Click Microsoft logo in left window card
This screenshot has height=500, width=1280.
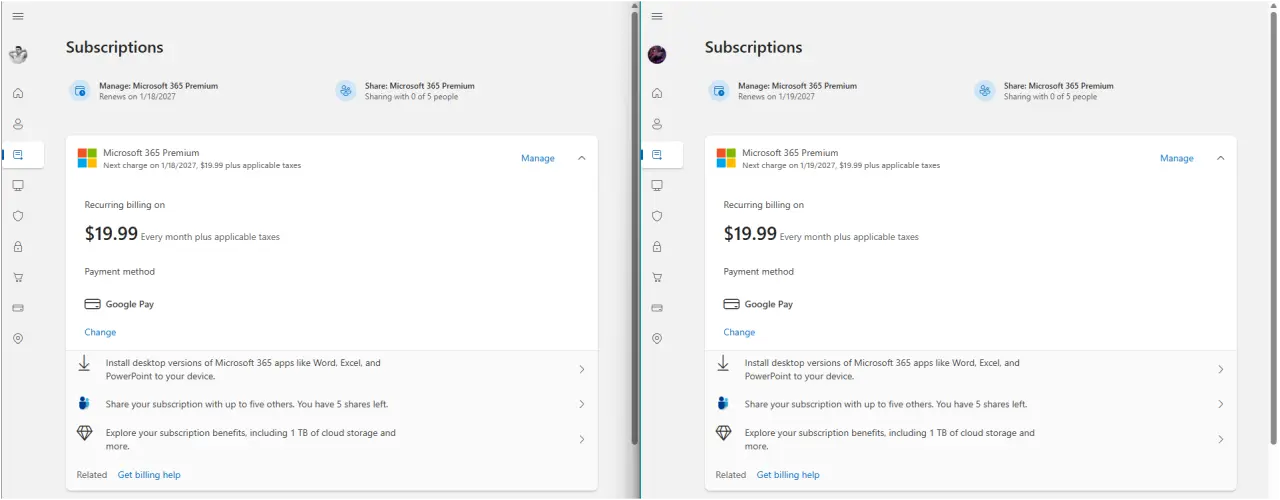click(x=87, y=158)
